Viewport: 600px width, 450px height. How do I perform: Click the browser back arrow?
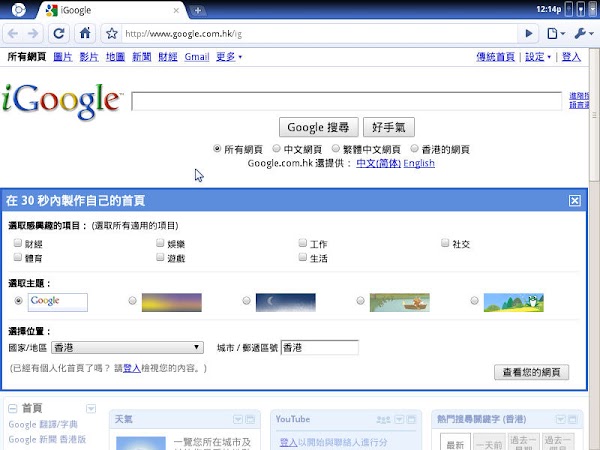click(13, 34)
